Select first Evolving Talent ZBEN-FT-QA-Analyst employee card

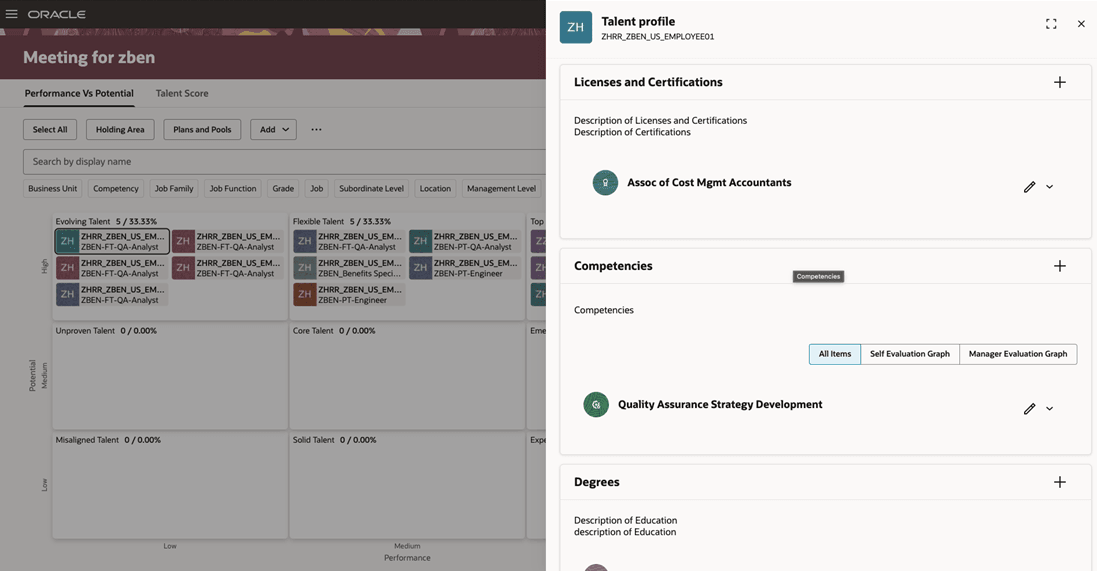[112, 241]
